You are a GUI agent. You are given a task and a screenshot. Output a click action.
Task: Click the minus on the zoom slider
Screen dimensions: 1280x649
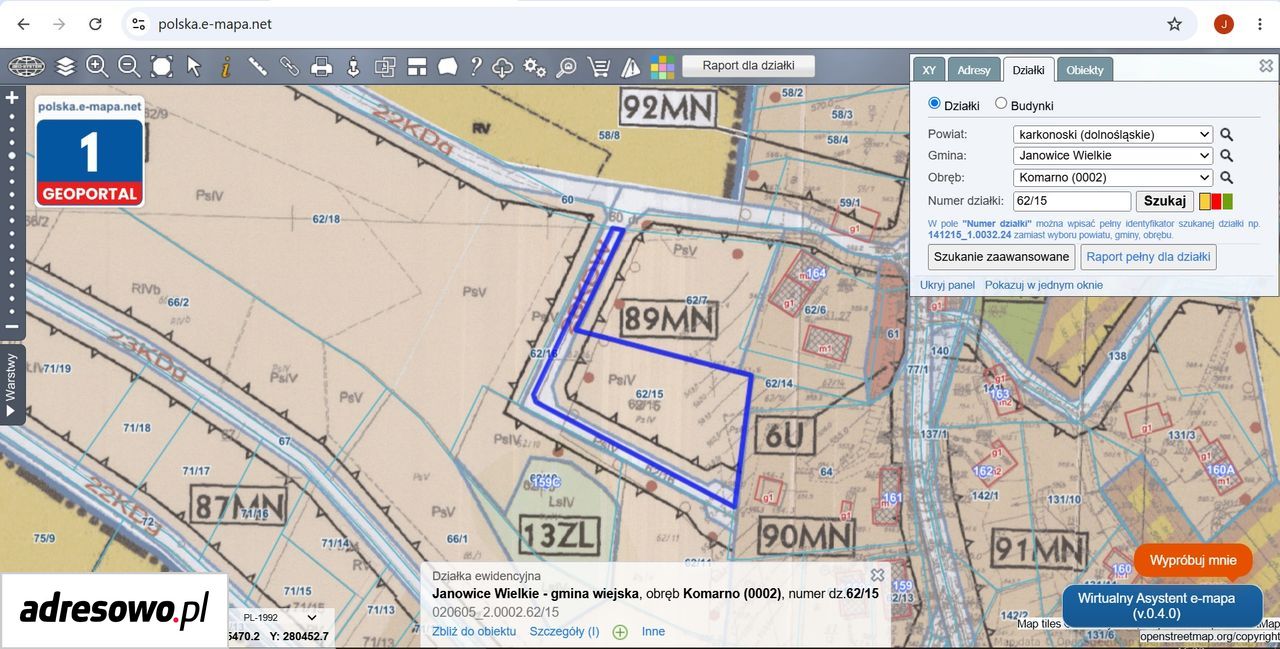(x=12, y=326)
